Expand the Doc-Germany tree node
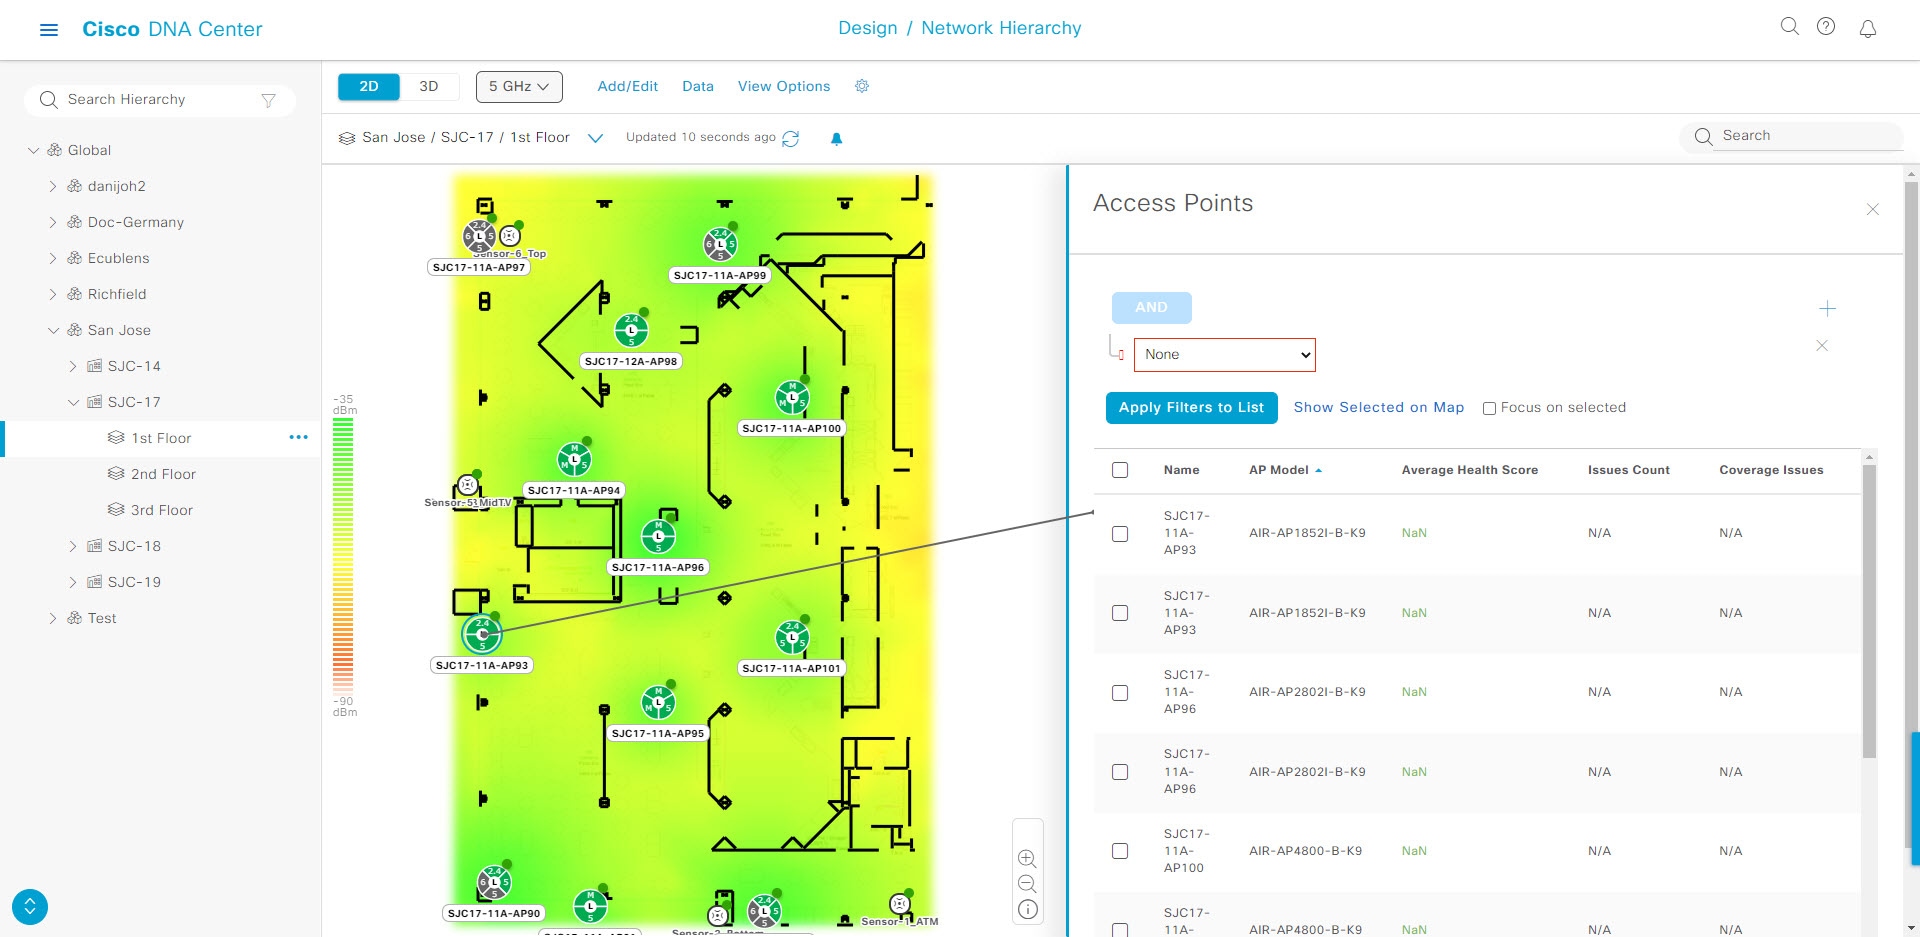This screenshot has width=1920, height=937. [53, 222]
